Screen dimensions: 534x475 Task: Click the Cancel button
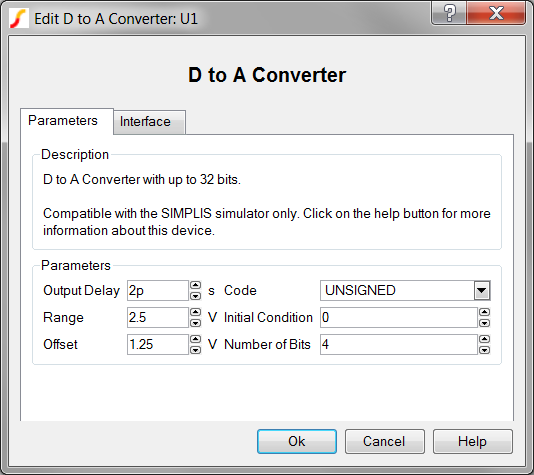pyautogui.click(x=385, y=441)
